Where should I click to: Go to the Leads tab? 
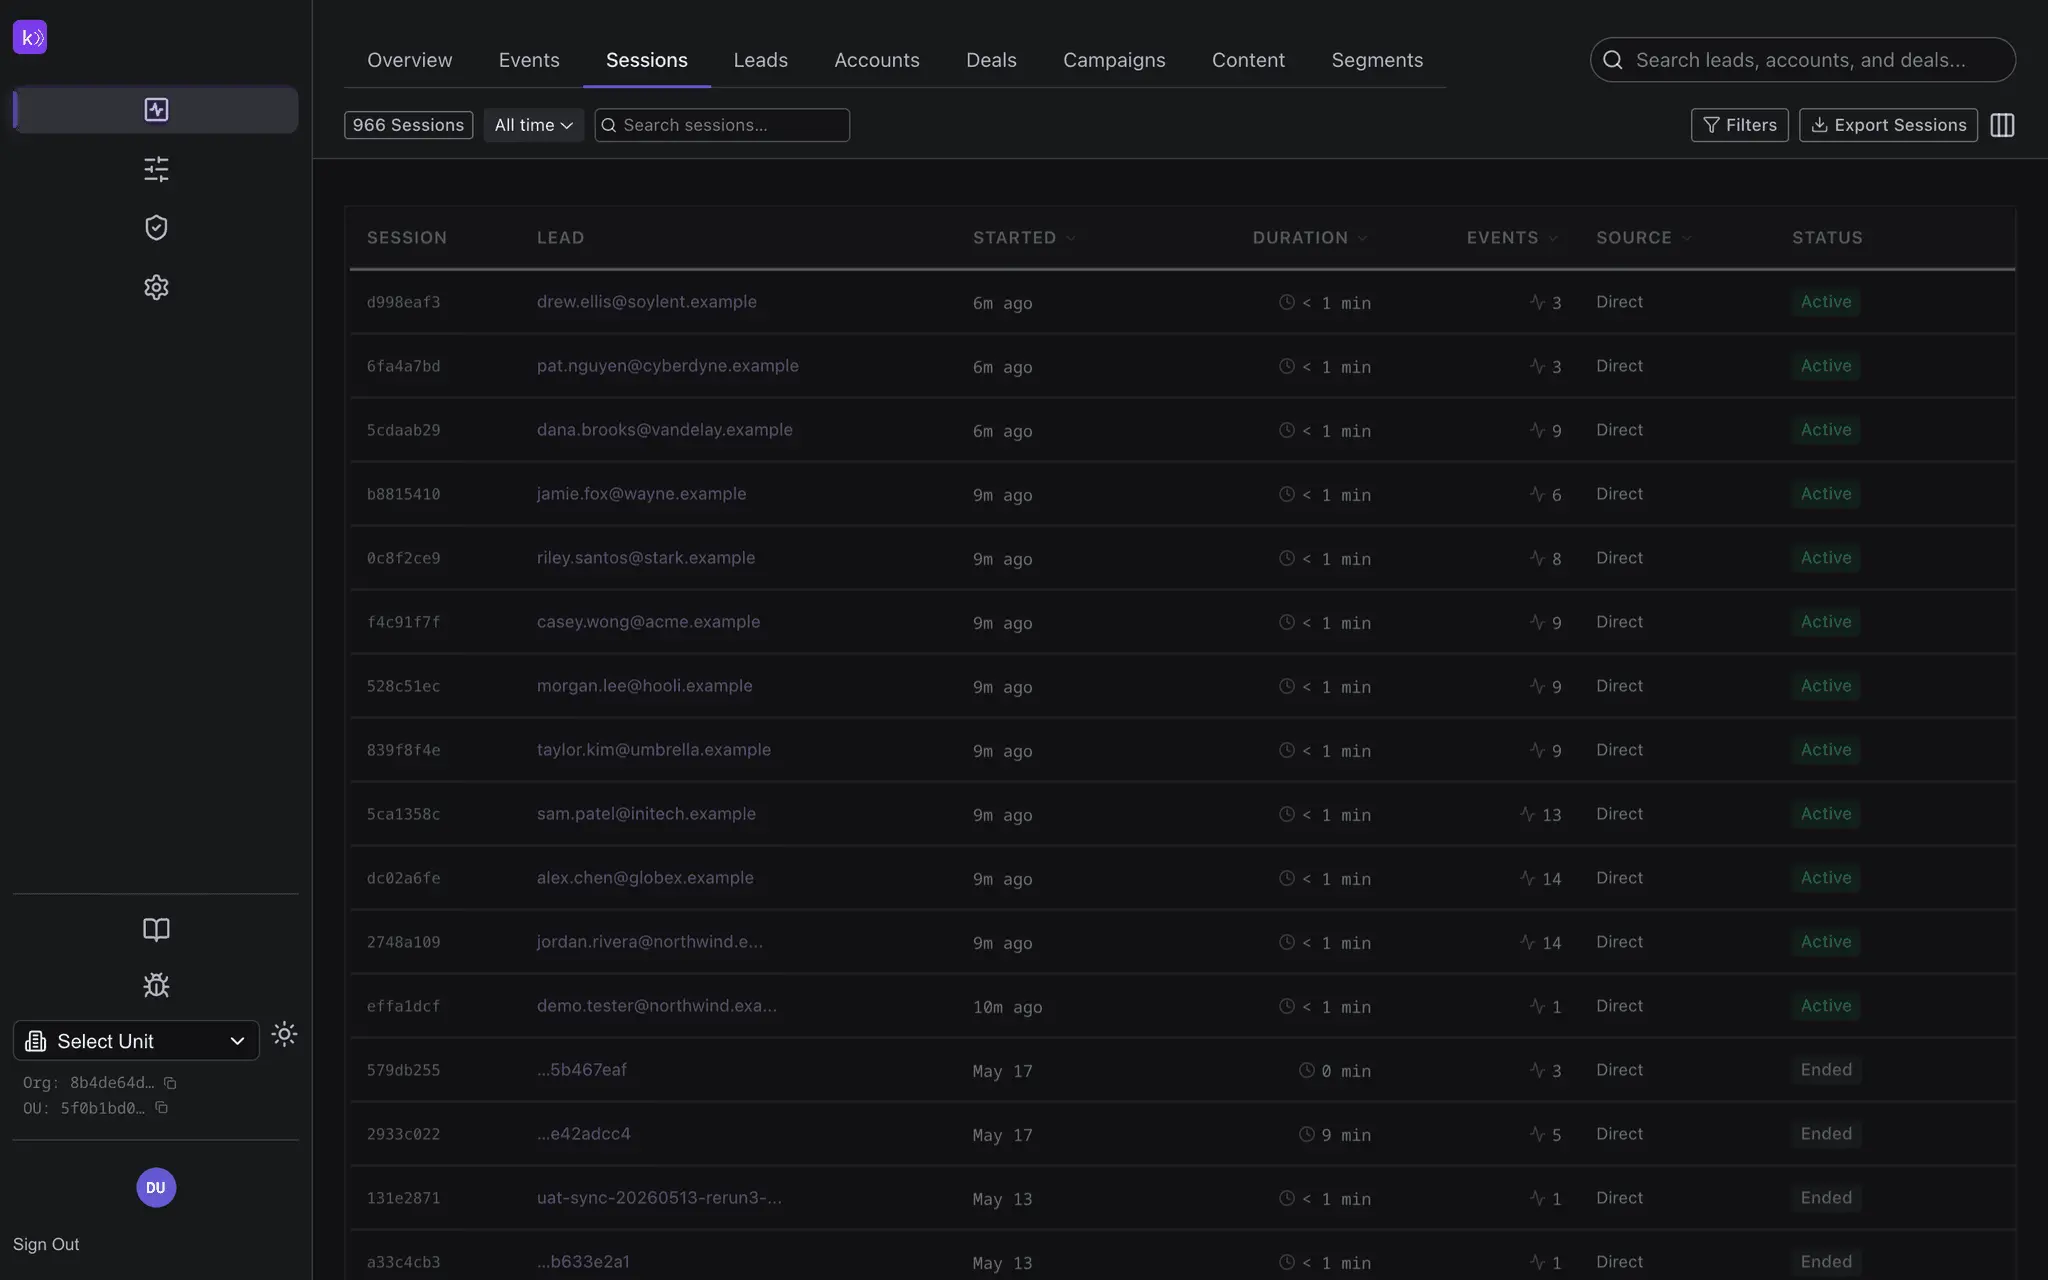tap(760, 60)
